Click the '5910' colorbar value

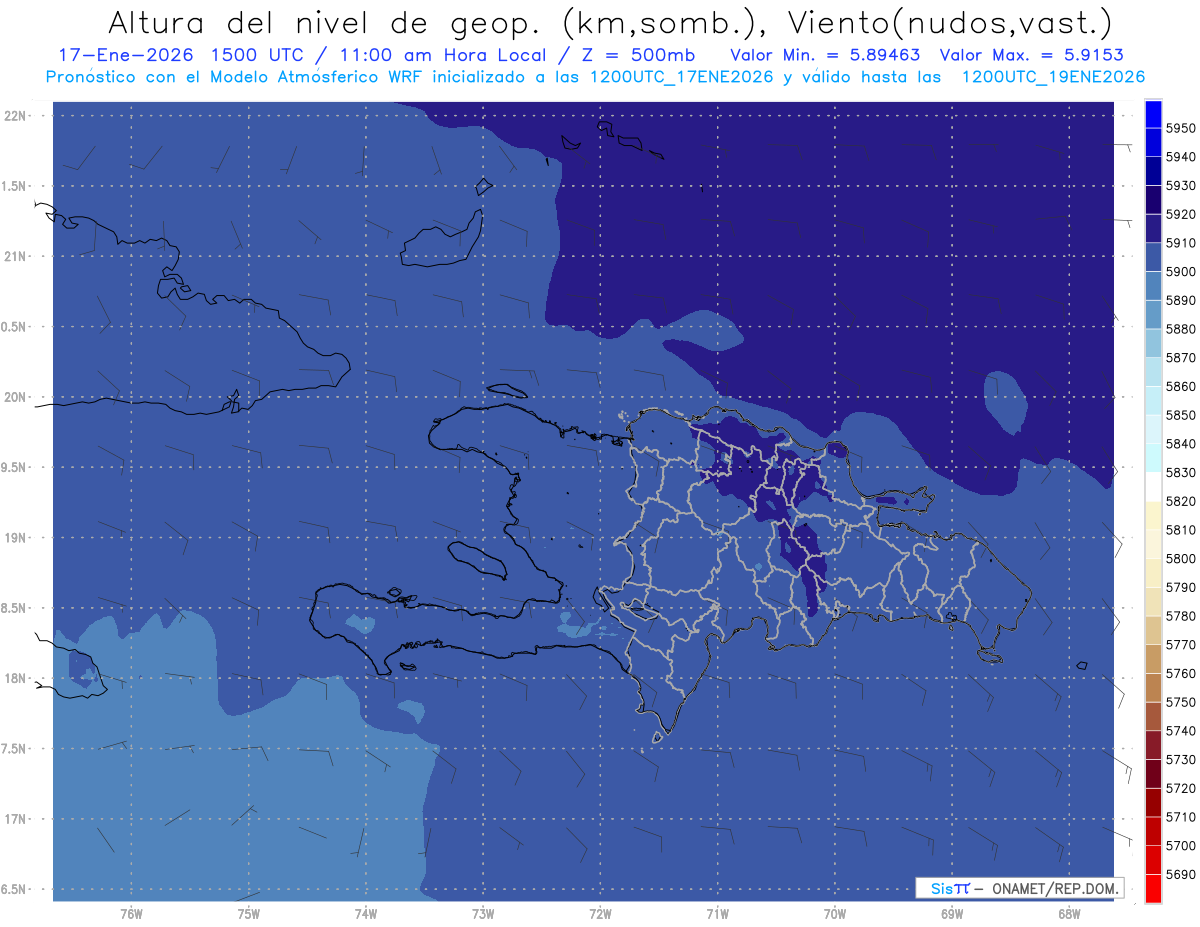(1180, 243)
